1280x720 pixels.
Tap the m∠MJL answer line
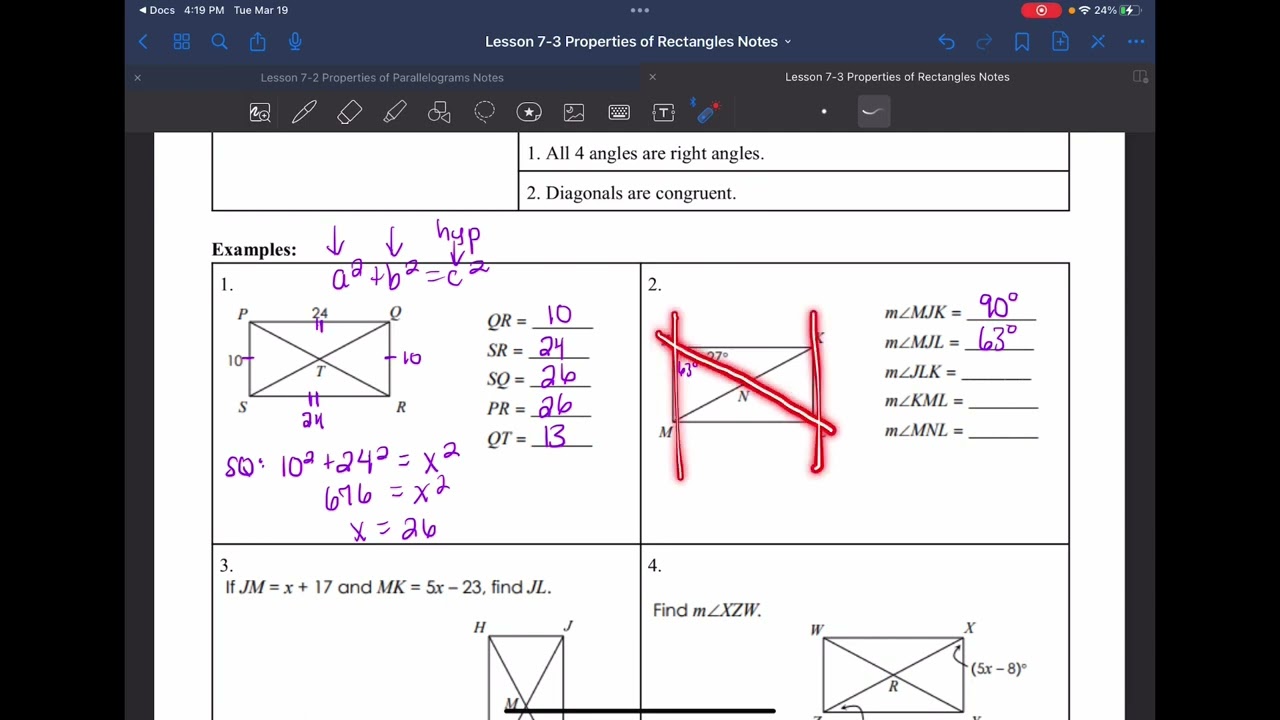(999, 339)
